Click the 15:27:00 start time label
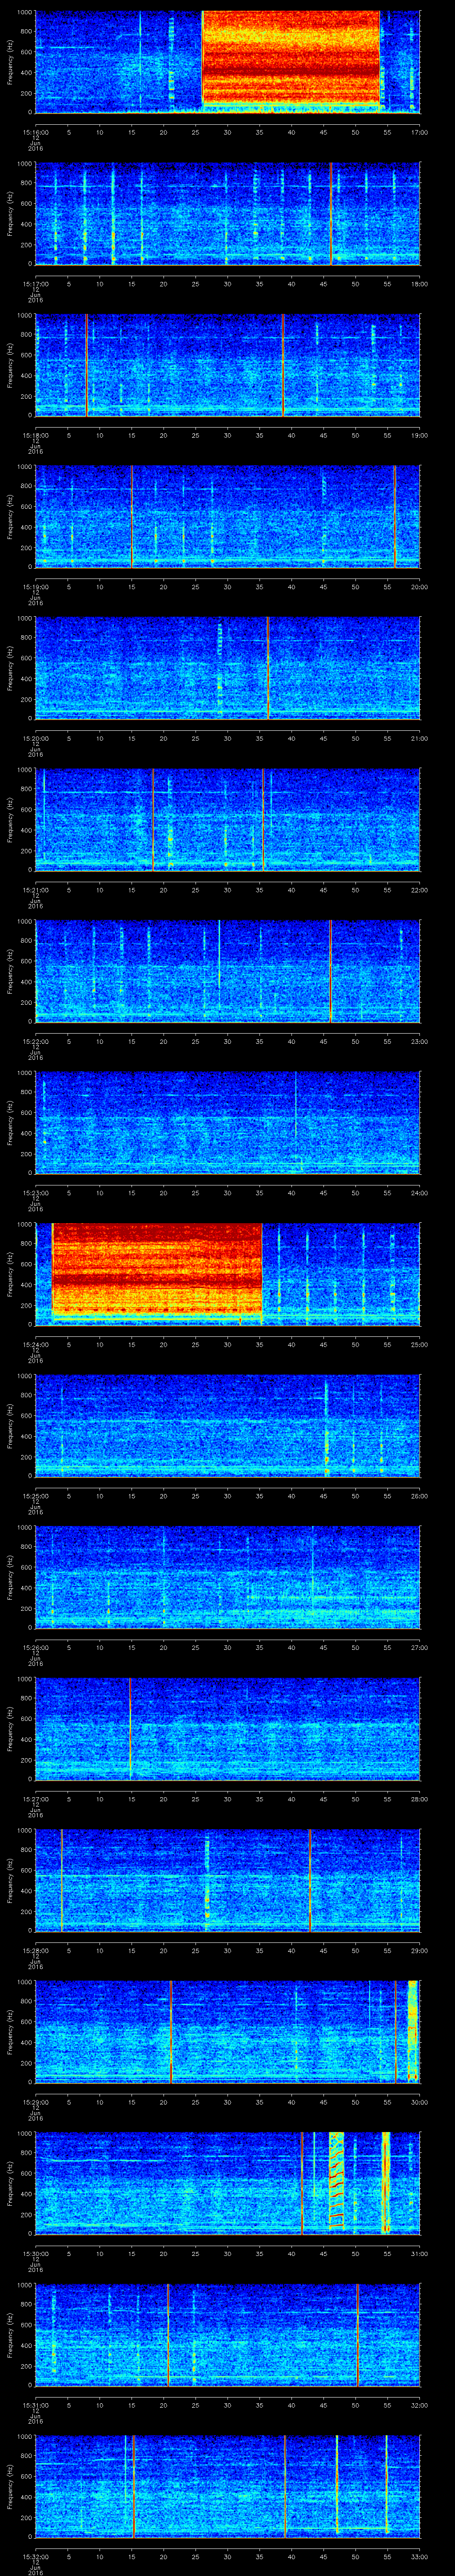The height and width of the screenshot is (2576, 455). click(35, 1798)
